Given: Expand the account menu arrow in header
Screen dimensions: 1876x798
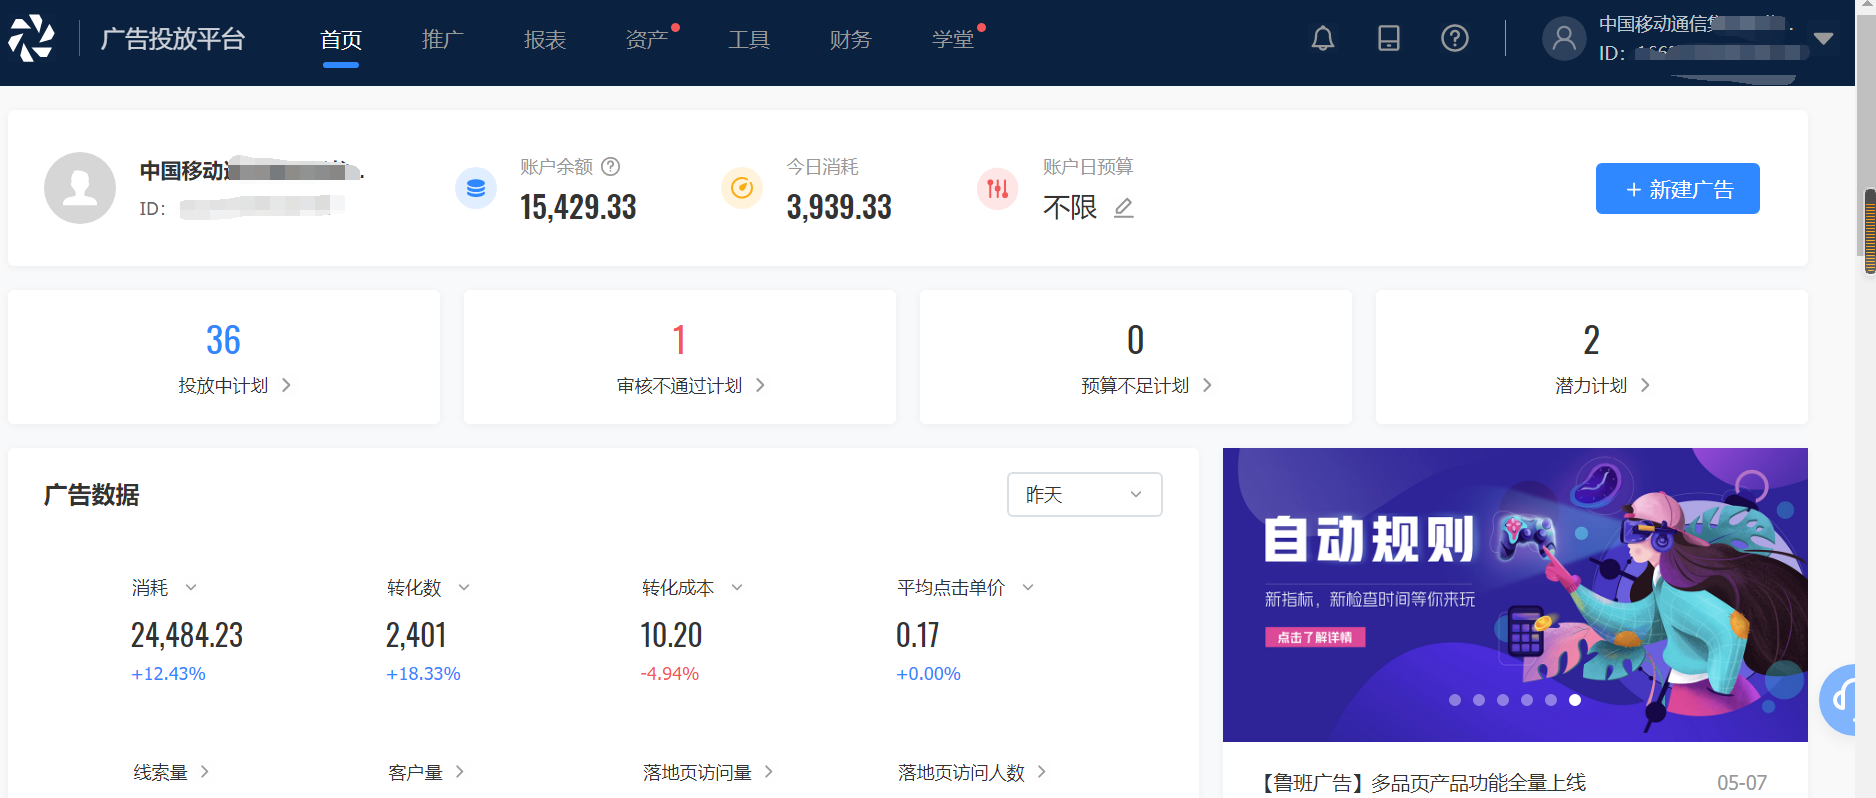Looking at the screenshot, I should coord(1823,39).
